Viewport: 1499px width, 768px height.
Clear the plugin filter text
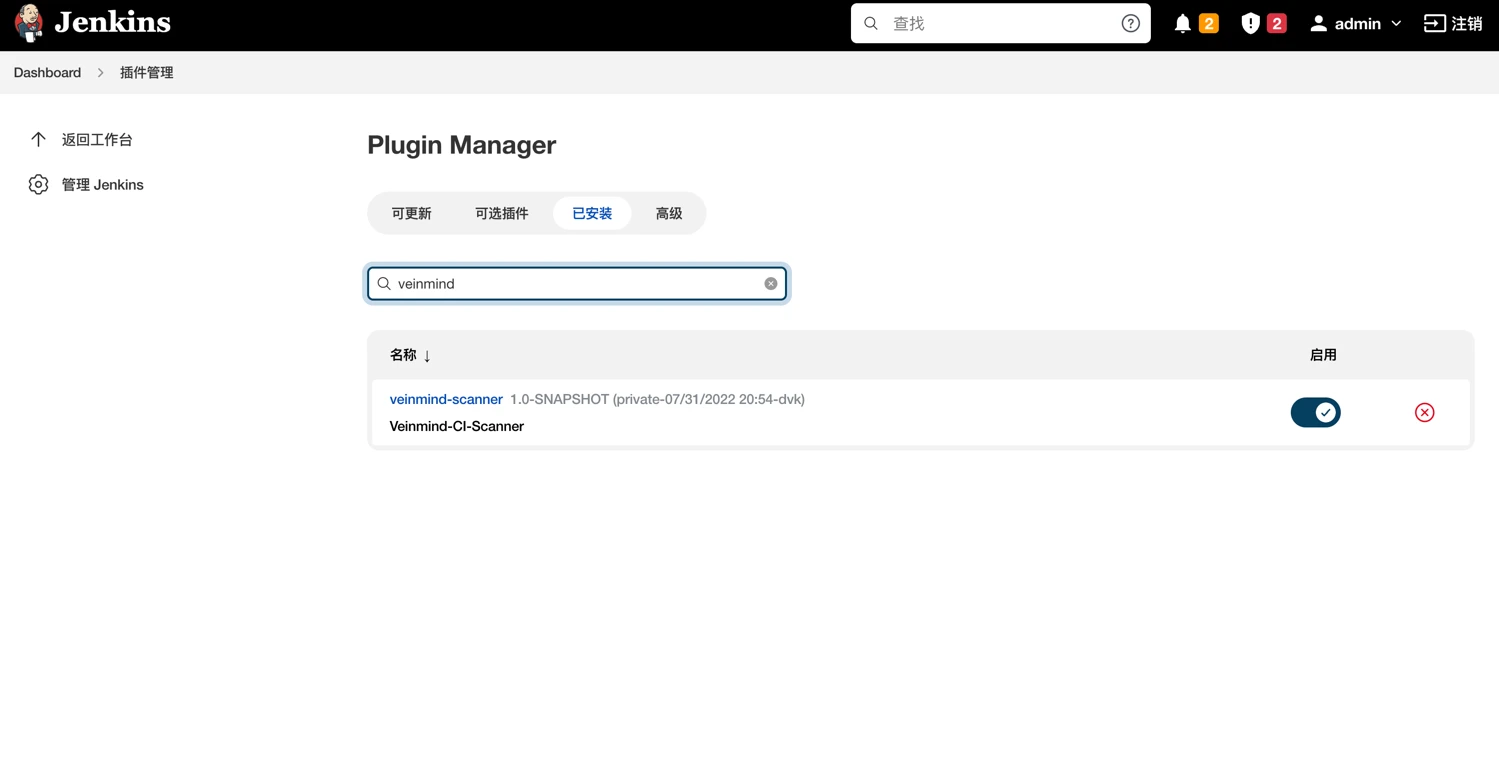point(771,284)
